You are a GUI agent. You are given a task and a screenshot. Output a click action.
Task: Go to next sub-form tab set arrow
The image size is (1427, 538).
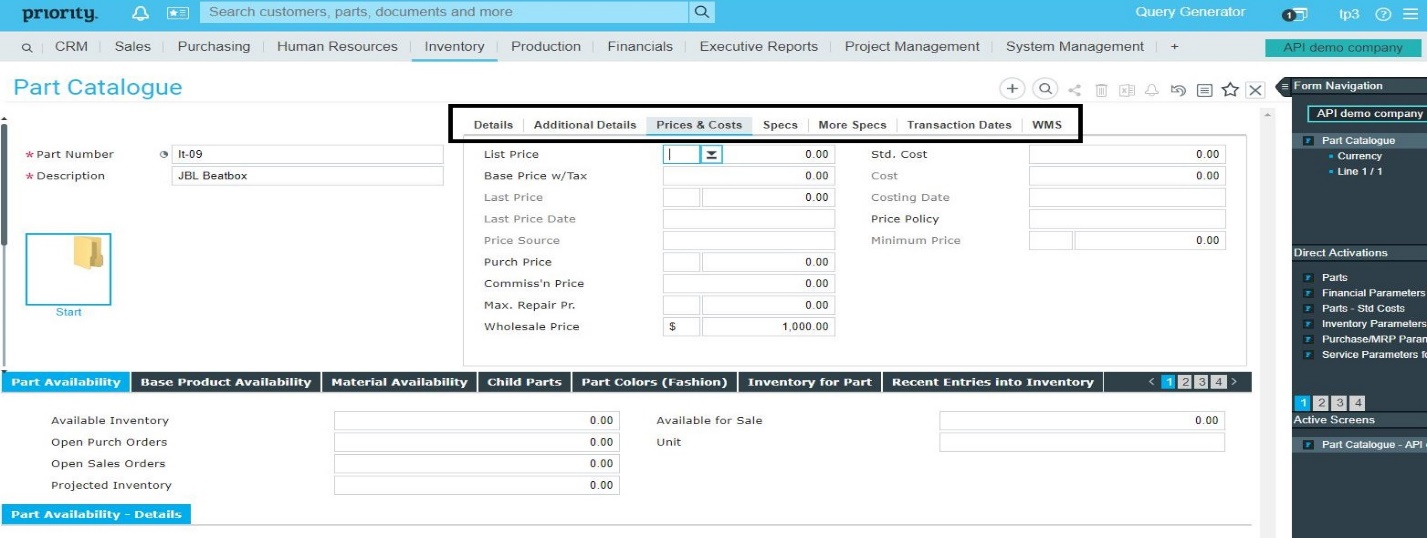(1234, 382)
